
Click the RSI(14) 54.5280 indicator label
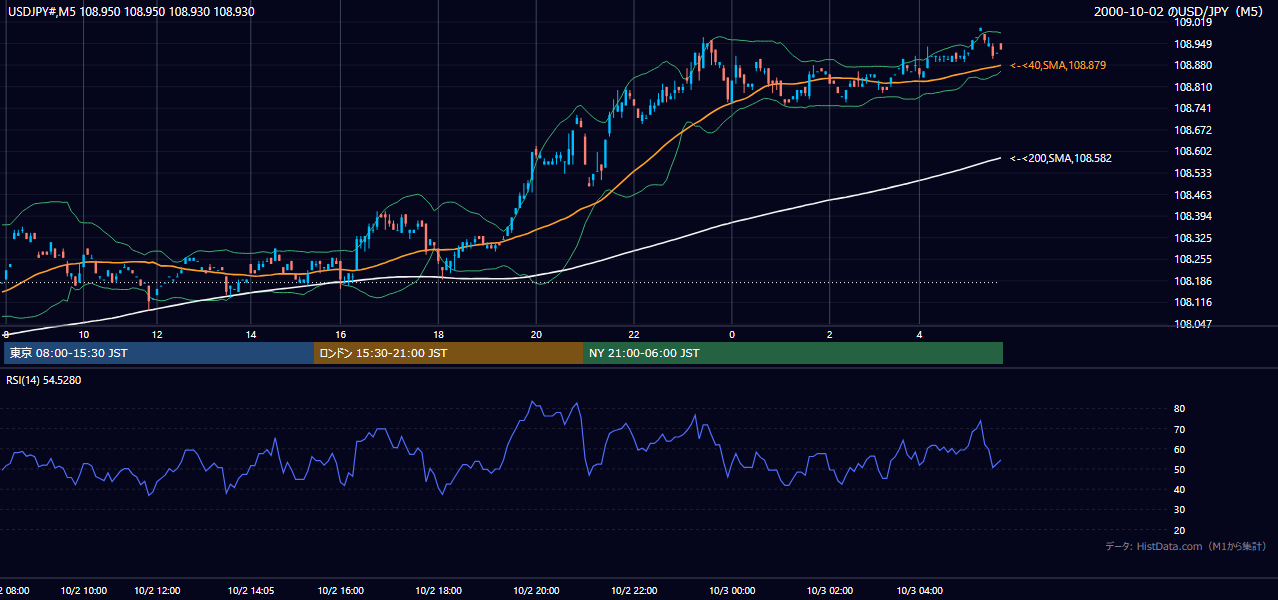(44, 380)
